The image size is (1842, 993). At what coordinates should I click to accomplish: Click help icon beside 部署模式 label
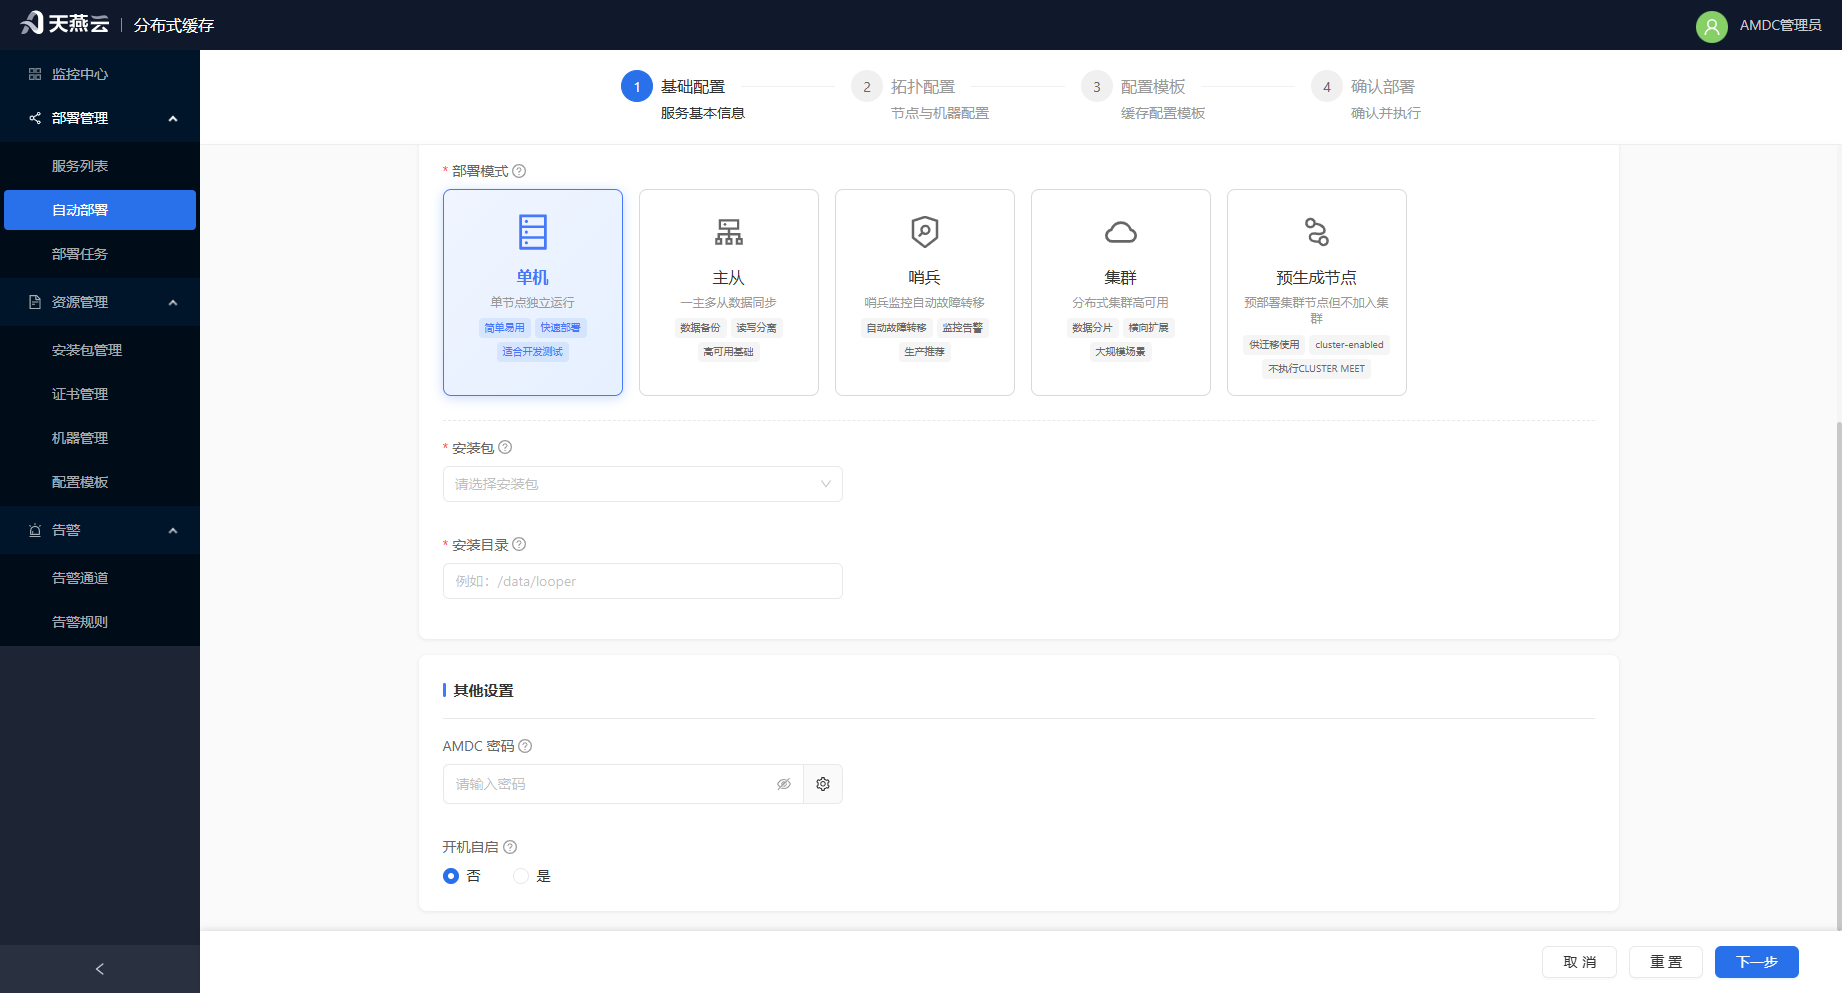(519, 171)
